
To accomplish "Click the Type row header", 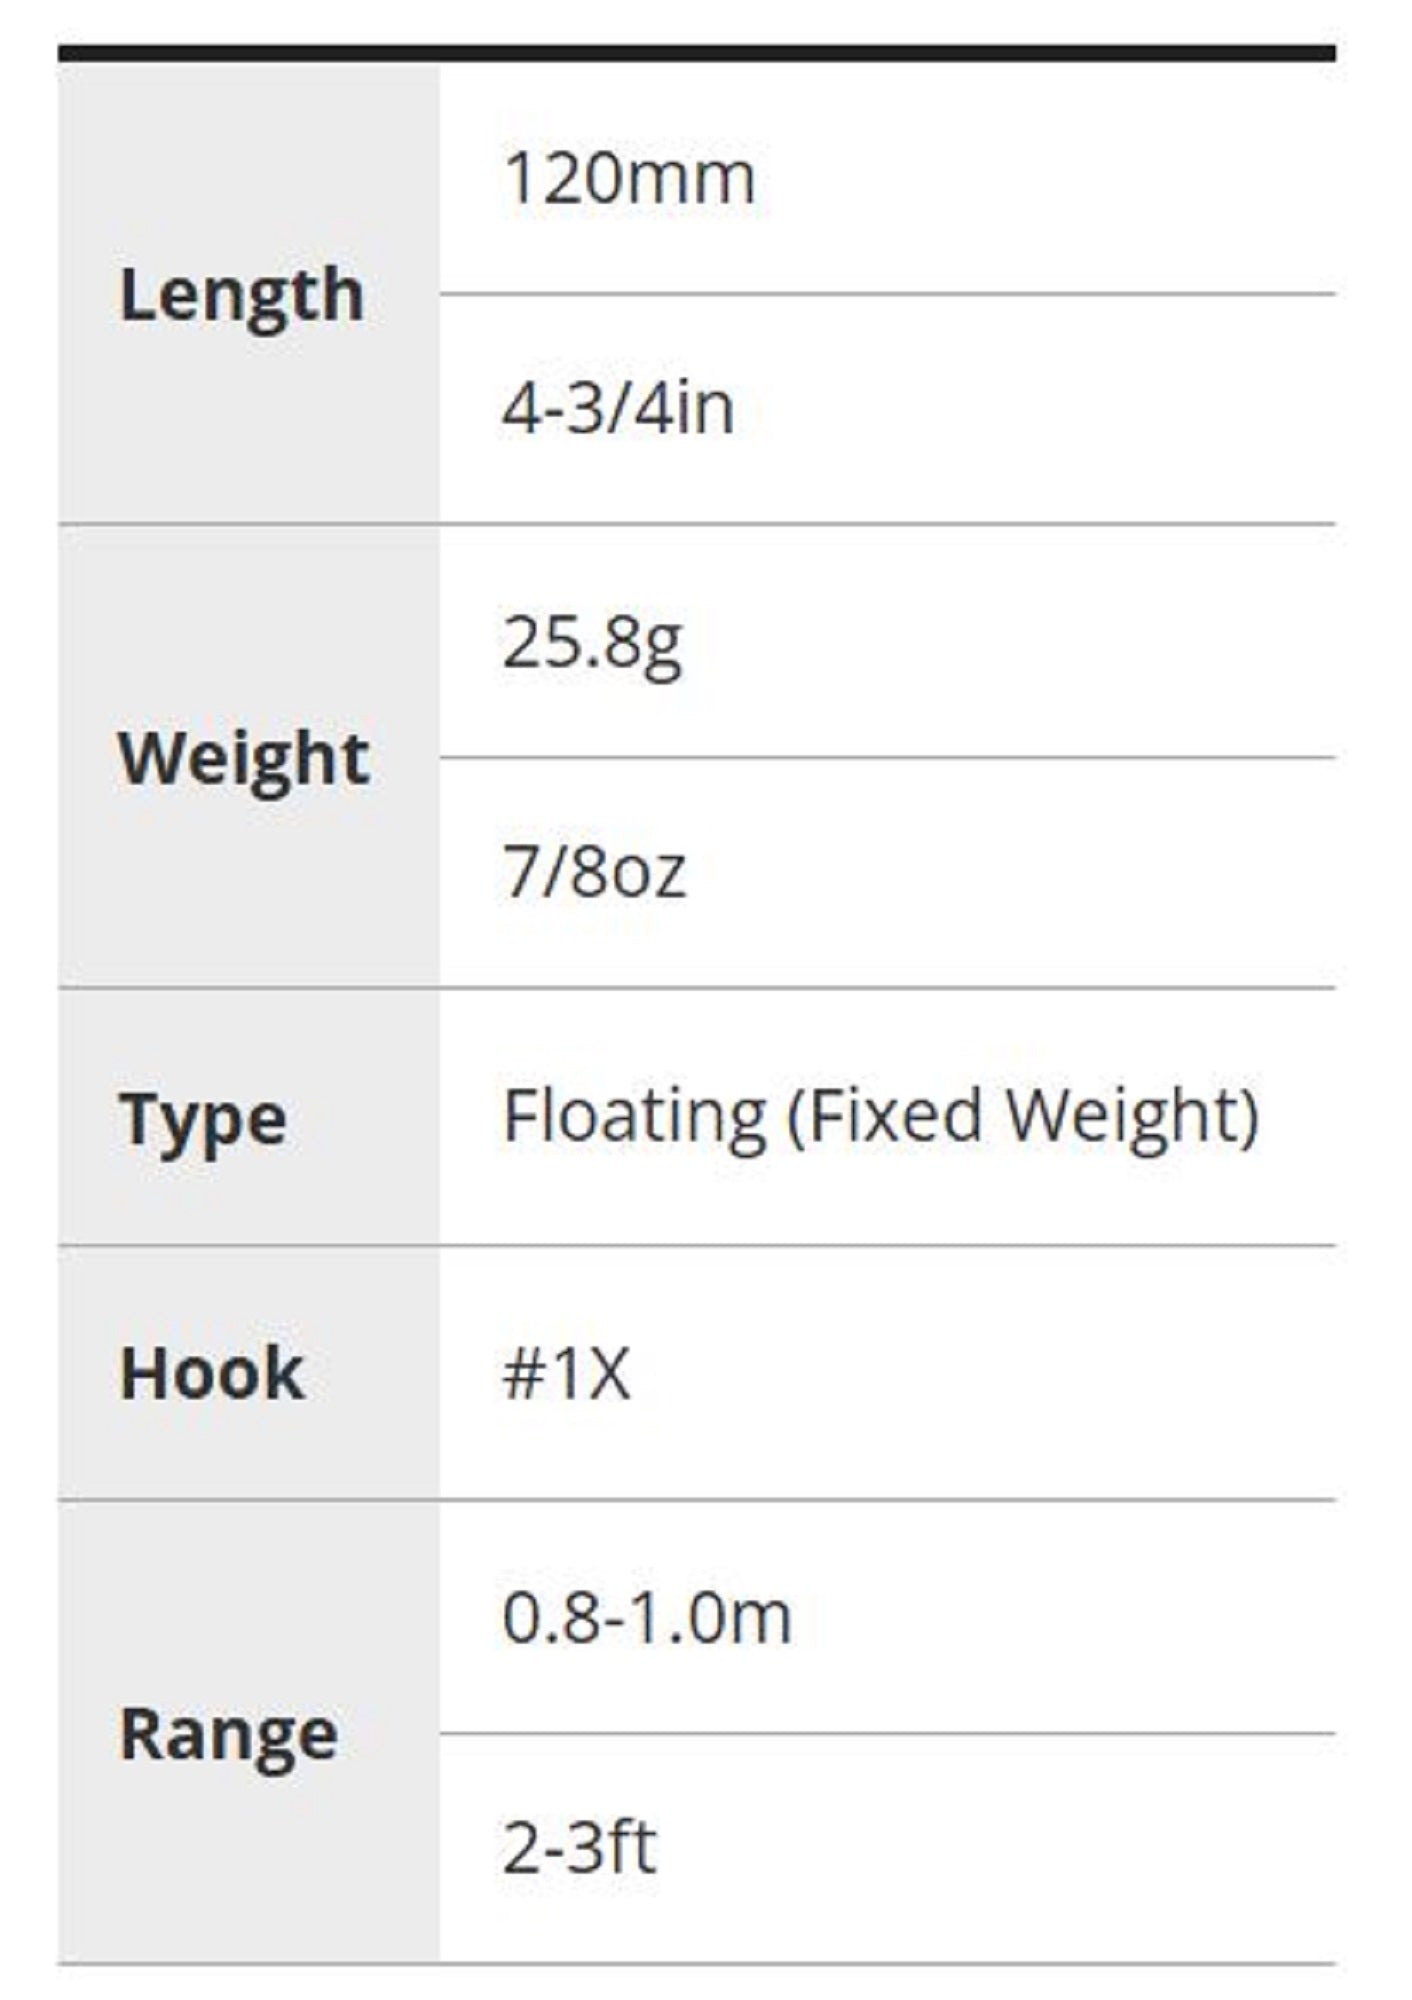I will point(203,1120).
